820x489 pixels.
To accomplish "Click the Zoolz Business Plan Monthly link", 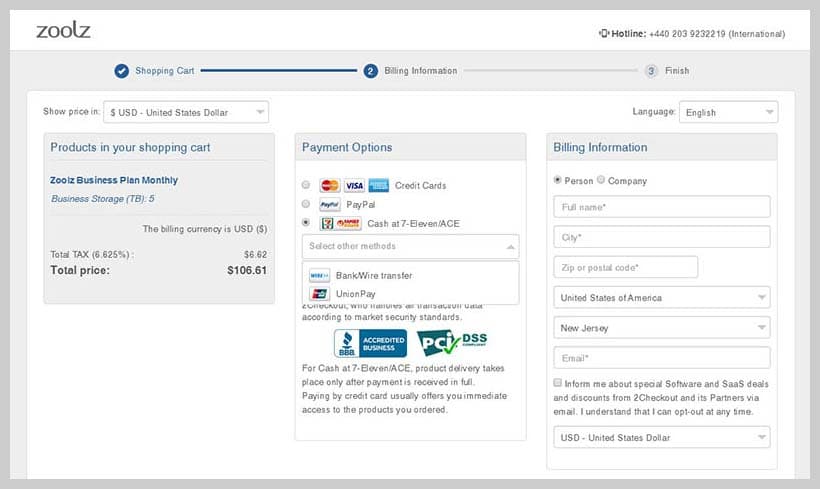I will (114, 180).
